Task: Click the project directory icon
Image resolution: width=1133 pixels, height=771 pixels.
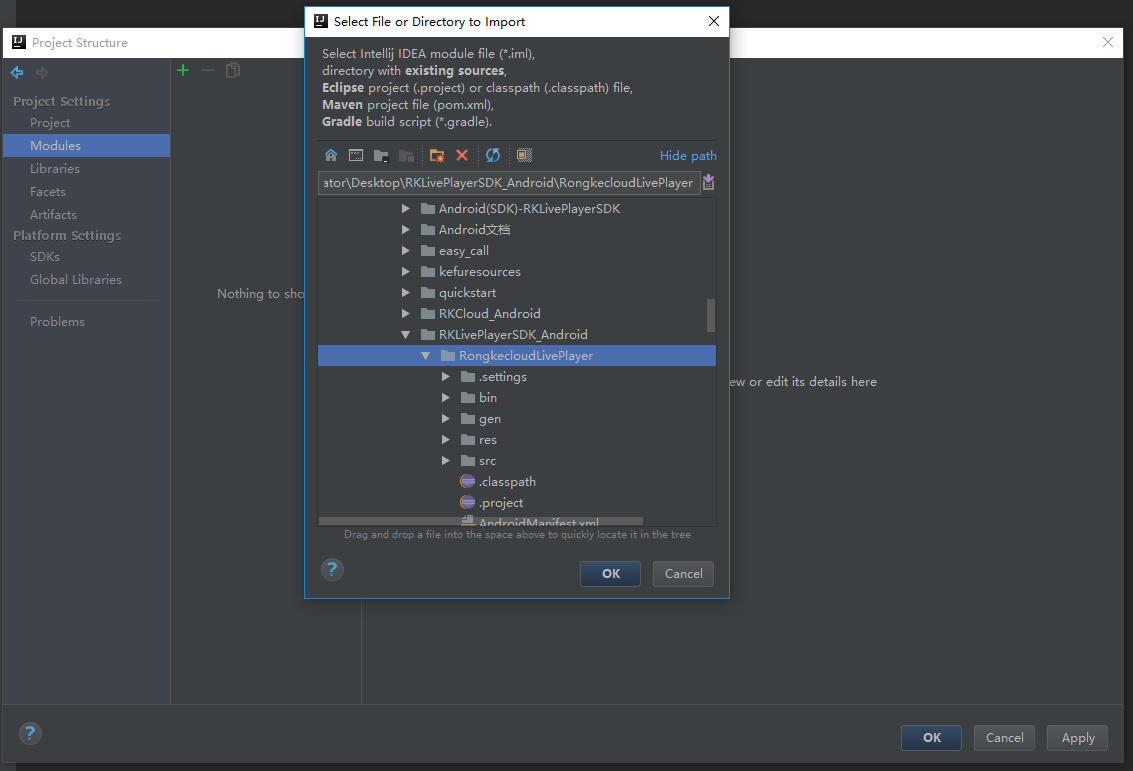Action: pyautogui.click(x=381, y=155)
